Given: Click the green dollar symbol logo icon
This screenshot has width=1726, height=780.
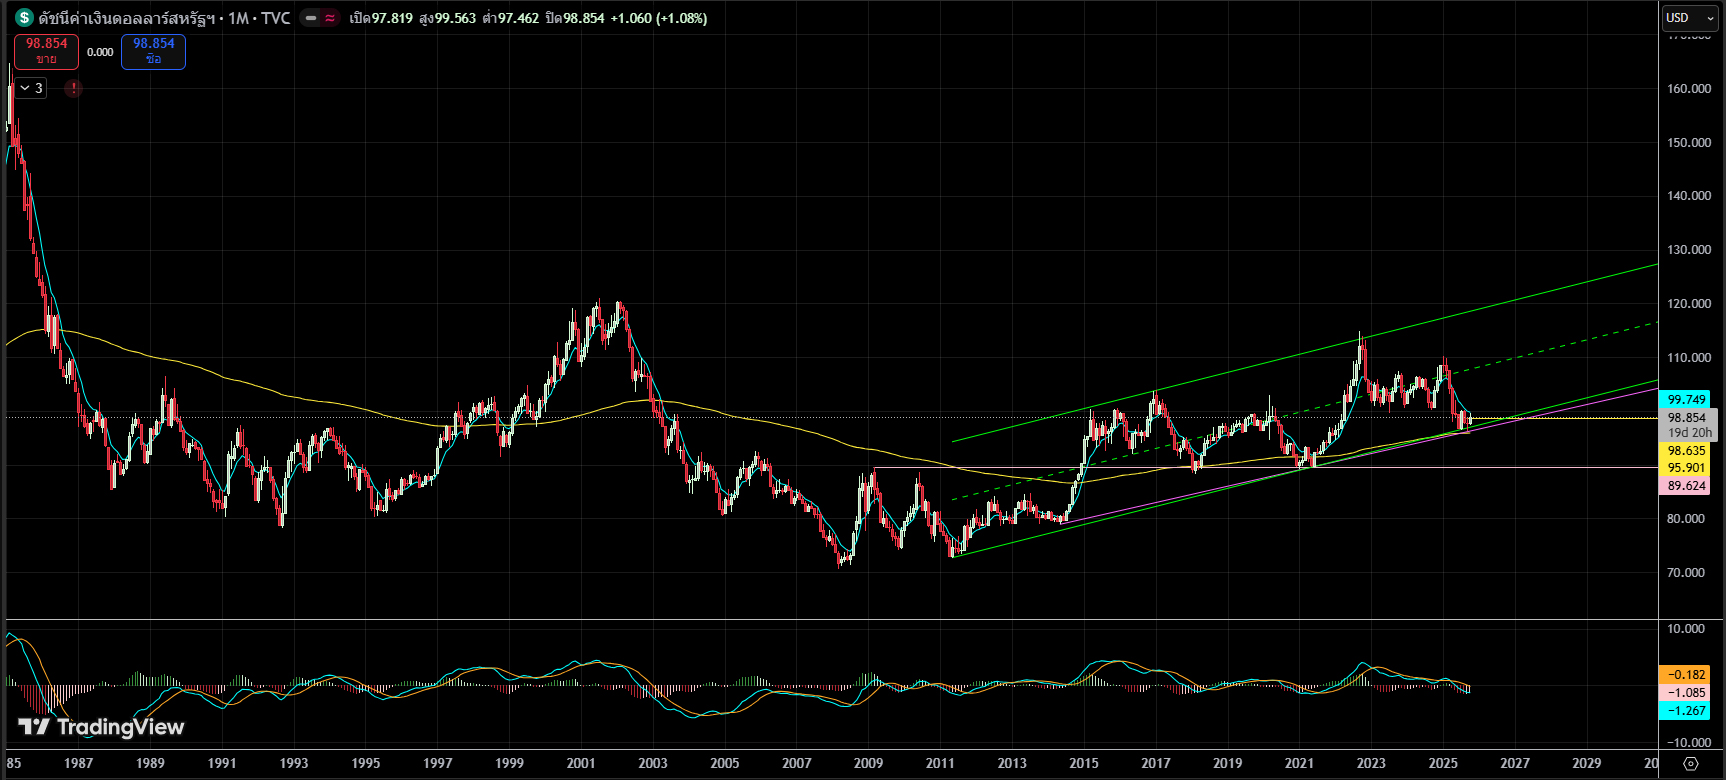Looking at the screenshot, I should click(x=23, y=18).
